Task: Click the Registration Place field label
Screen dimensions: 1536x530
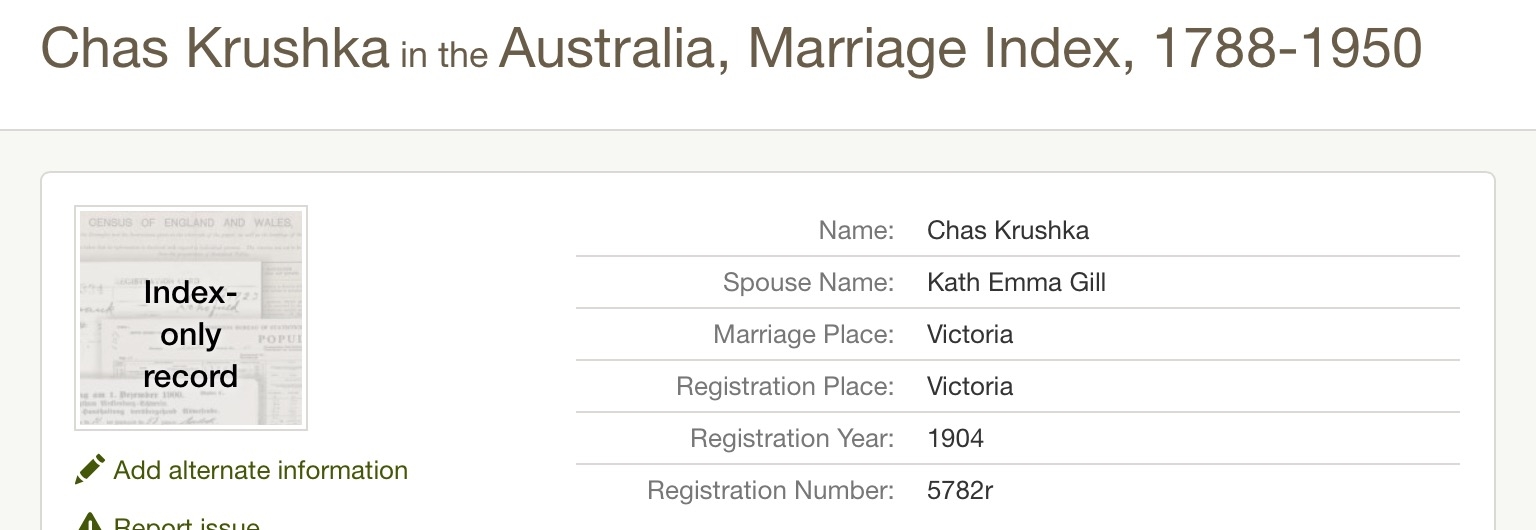Action: tap(785, 386)
